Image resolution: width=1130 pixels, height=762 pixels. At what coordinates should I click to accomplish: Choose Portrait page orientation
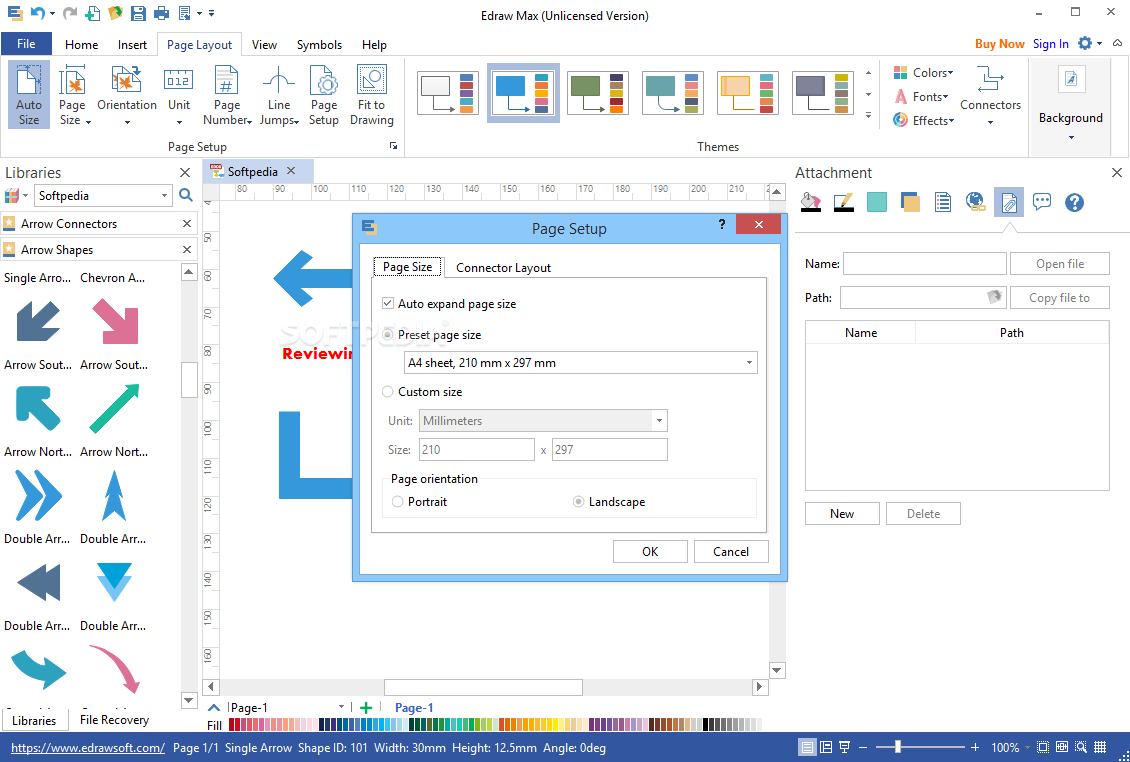click(x=397, y=502)
